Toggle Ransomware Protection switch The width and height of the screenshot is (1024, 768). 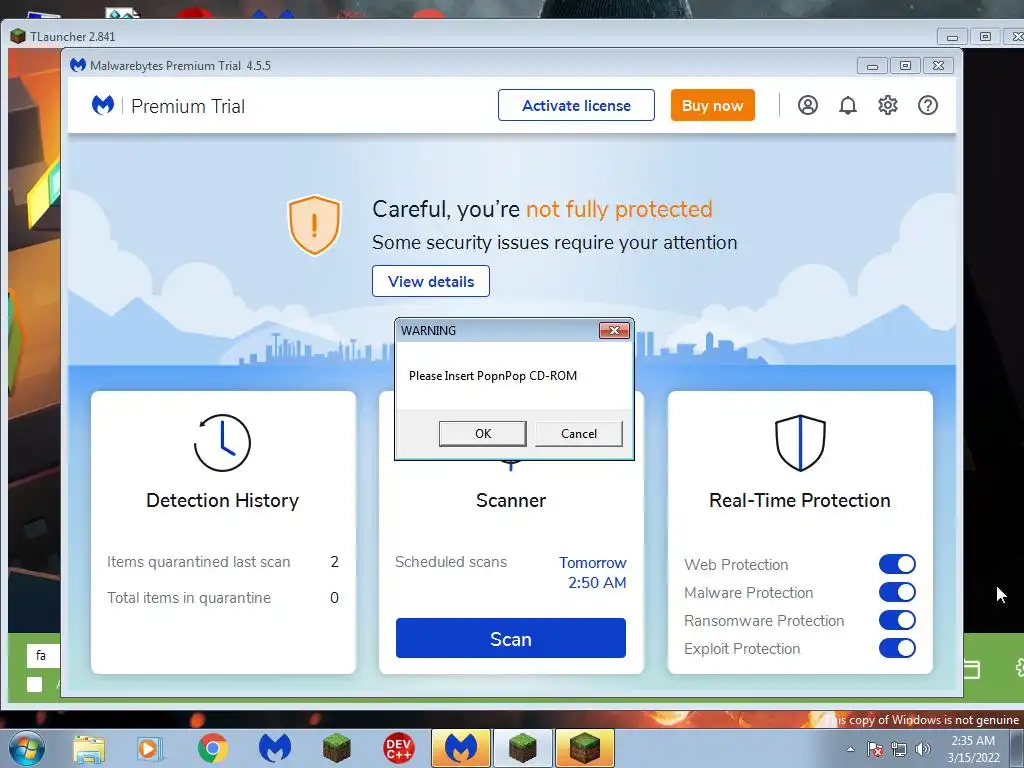(x=897, y=620)
